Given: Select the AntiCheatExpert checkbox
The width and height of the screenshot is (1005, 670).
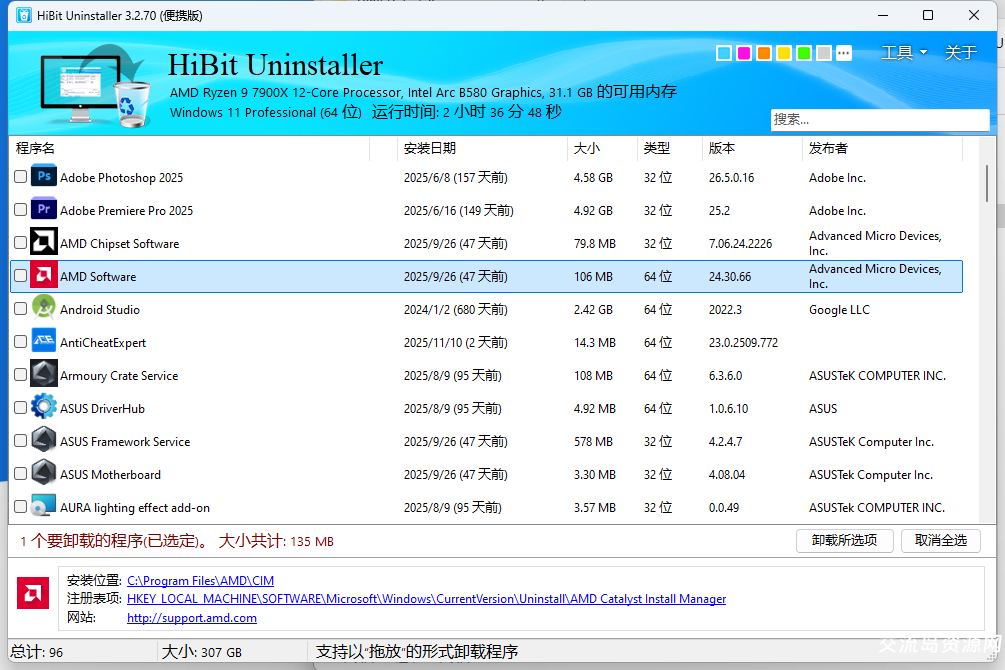Looking at the screenshot, I should click(x=21, y=342).
